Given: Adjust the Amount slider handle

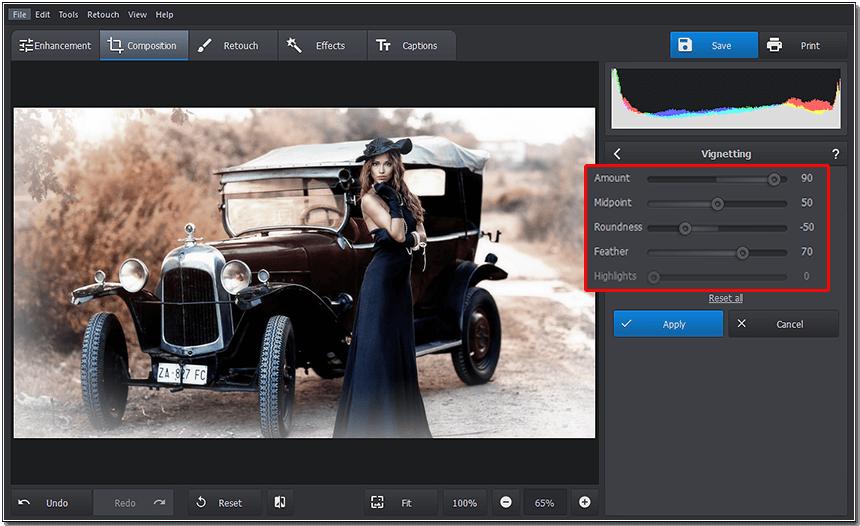Looking at the screenshot, I should (x=774, y=179).
